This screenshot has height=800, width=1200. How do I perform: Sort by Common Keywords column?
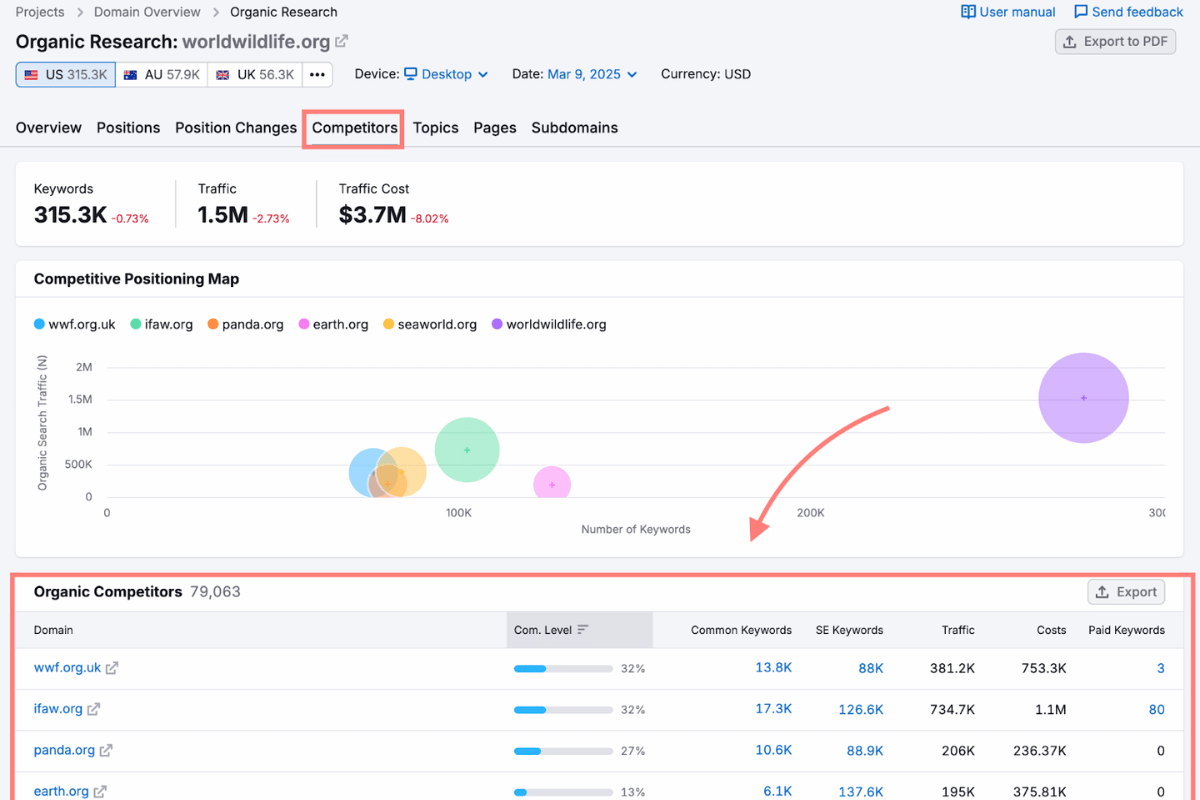[741, 630]
